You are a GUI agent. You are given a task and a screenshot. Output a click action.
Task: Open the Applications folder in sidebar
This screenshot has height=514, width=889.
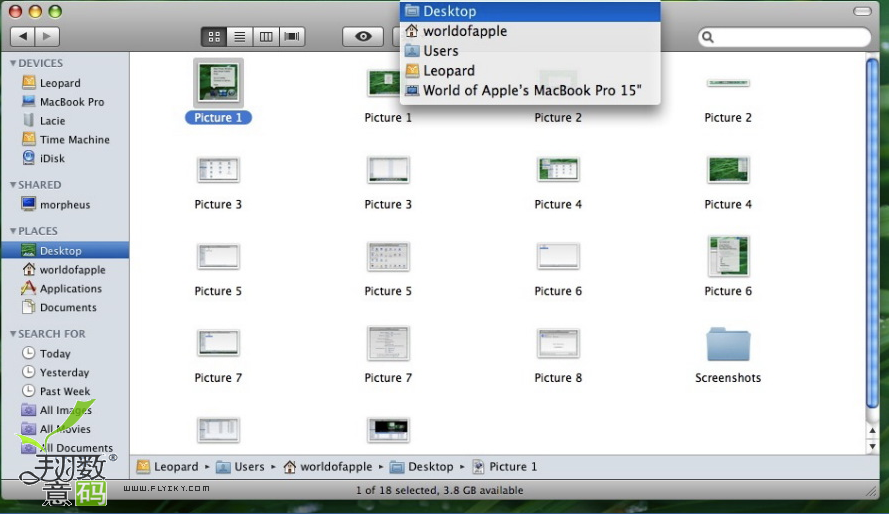click(x=70, y=289)
